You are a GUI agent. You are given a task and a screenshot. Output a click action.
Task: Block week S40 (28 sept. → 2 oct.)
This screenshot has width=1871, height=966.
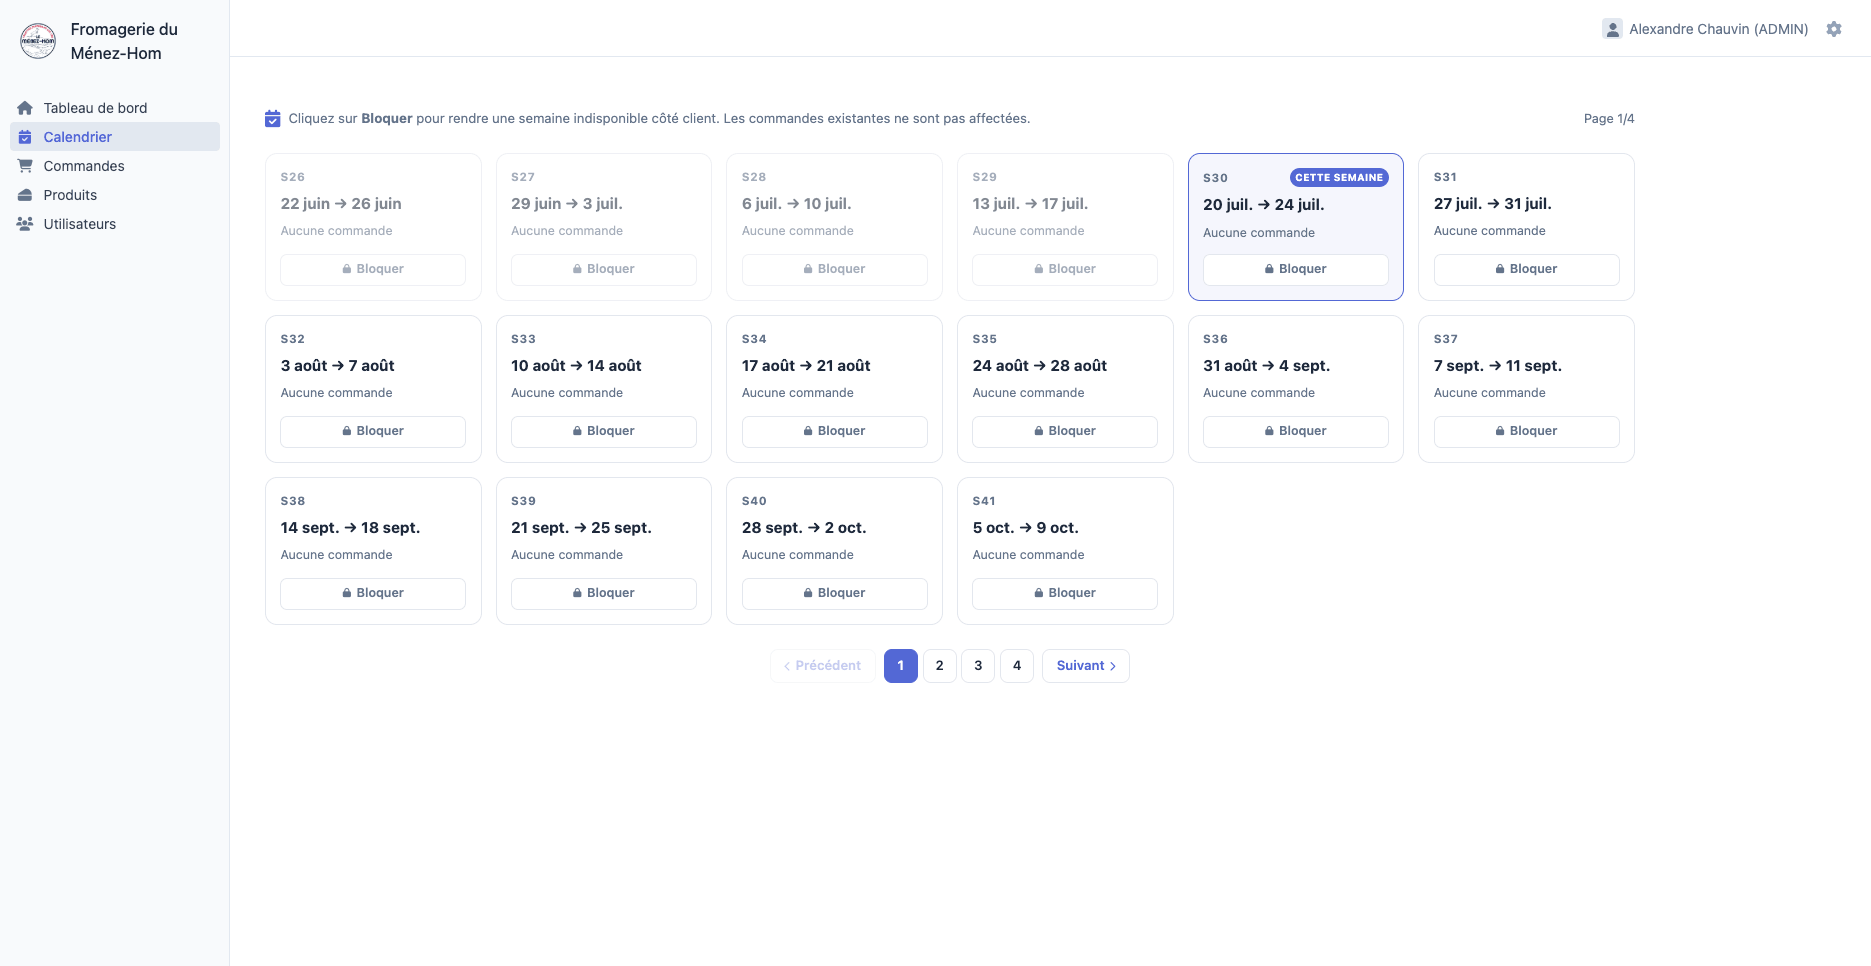point(835,593)
